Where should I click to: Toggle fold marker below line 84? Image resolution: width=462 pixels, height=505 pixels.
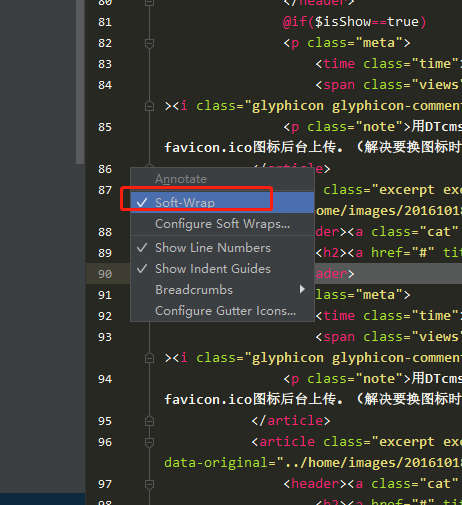point(149,106)
